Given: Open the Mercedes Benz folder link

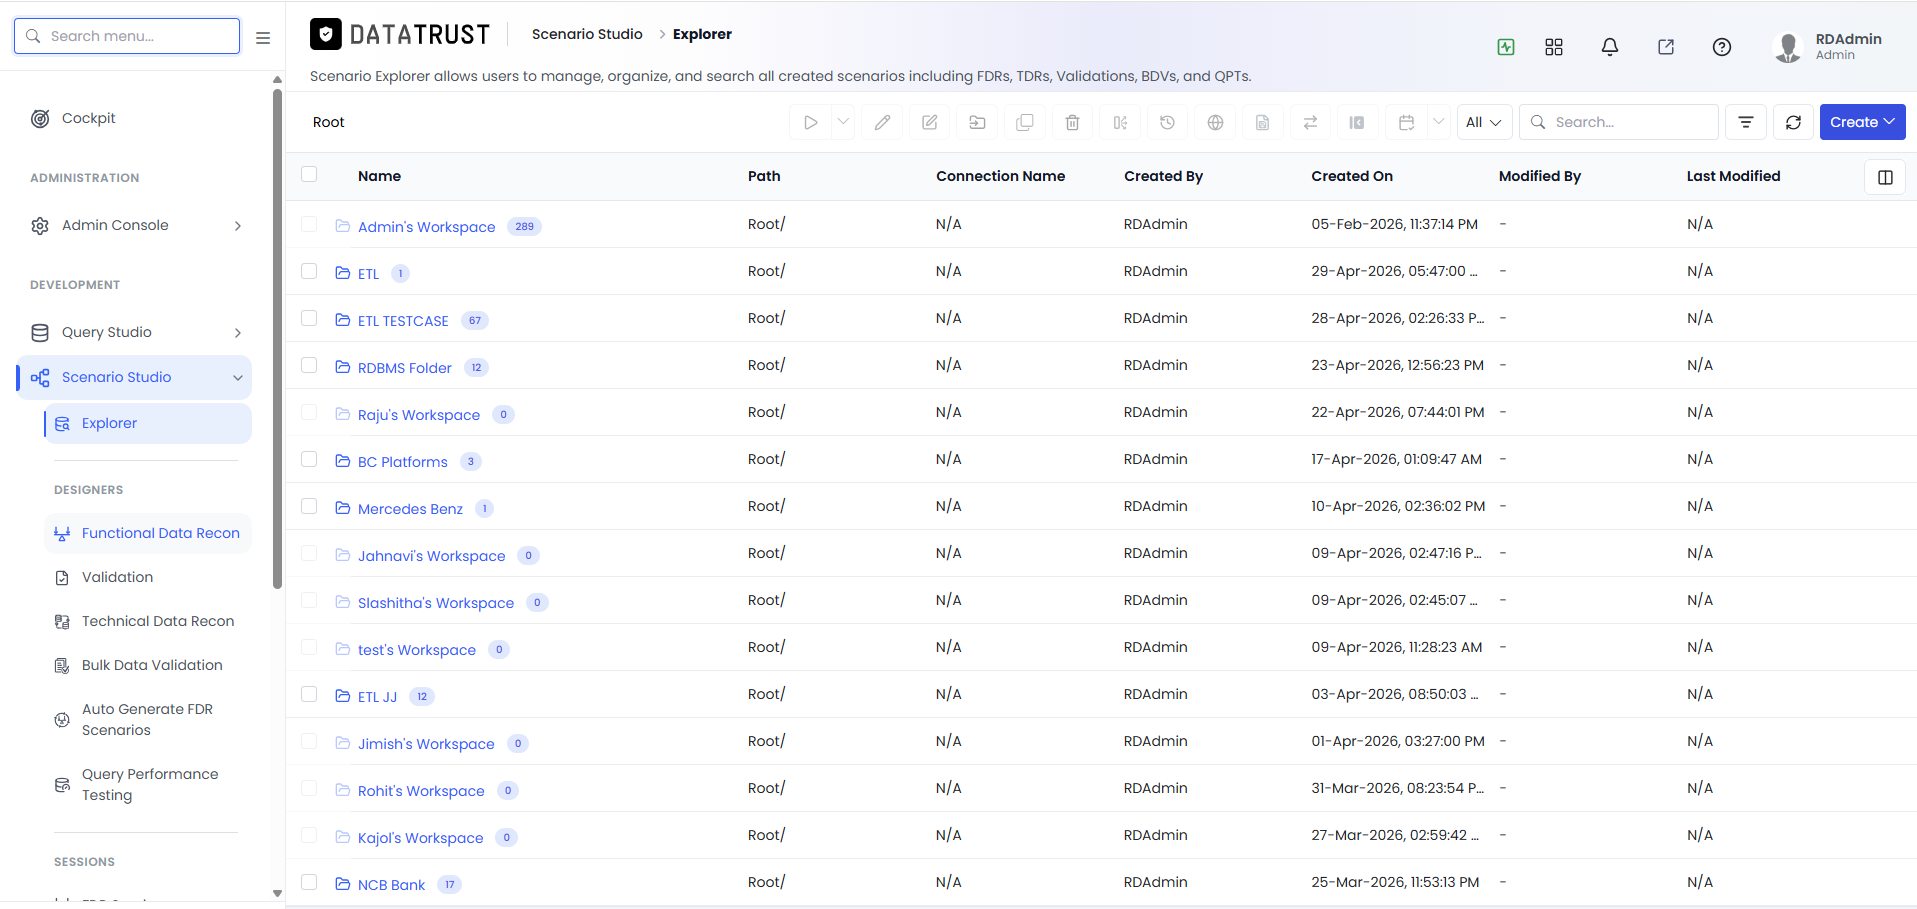Looking at the screenshot, I should pos(410,509).
